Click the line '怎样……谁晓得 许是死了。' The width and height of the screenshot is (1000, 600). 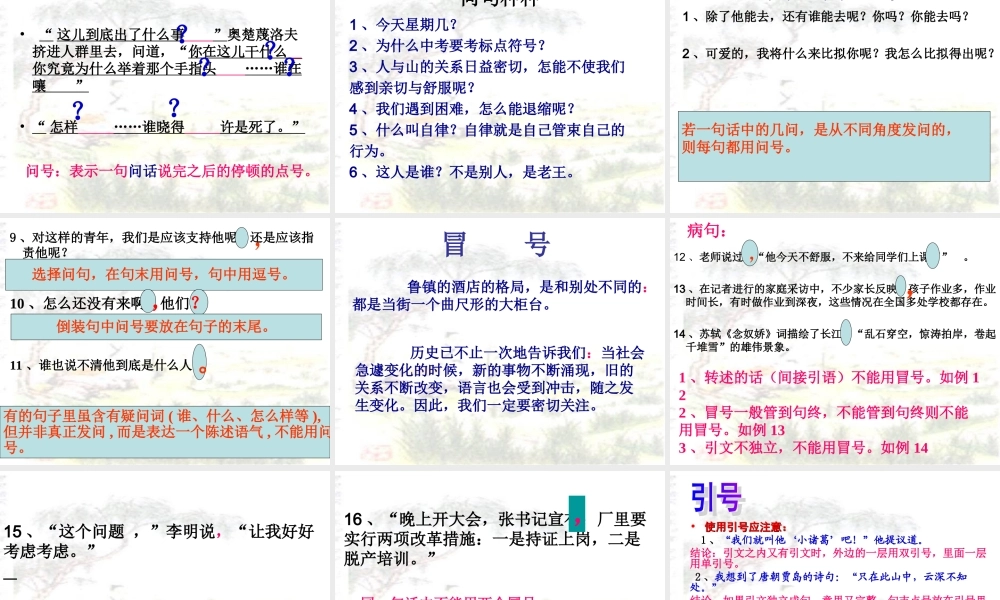point(169,127)
